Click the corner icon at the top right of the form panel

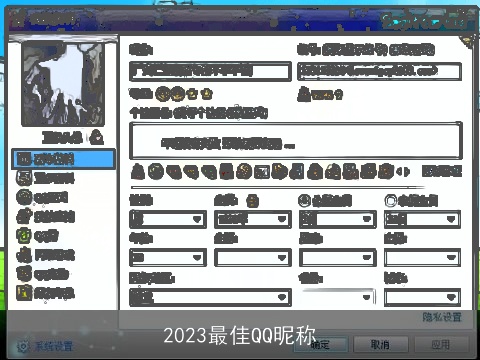[467, 42]
